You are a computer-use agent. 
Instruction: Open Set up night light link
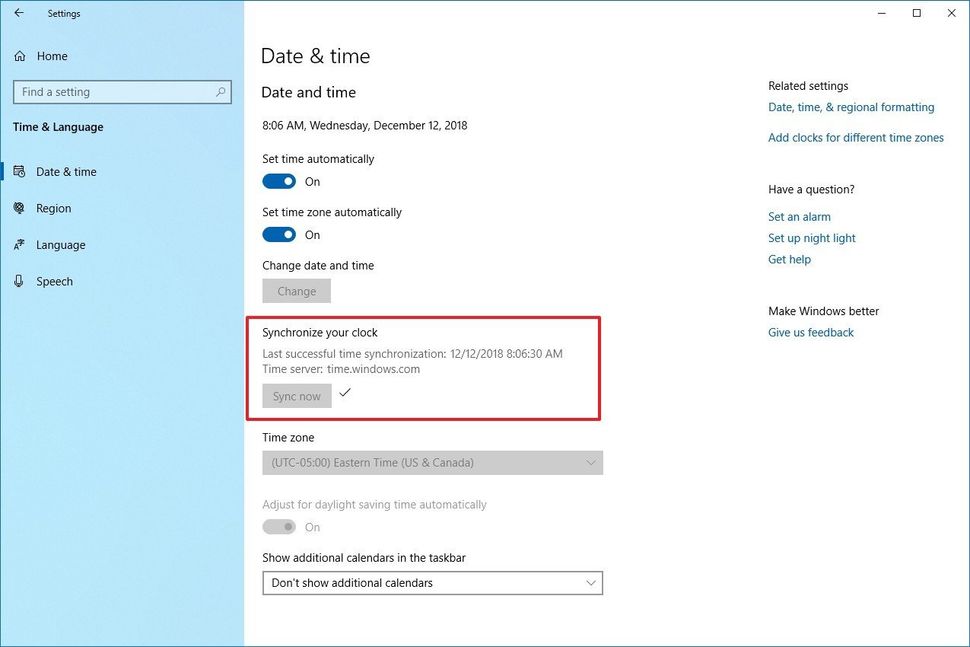click(x=811, y=238)
